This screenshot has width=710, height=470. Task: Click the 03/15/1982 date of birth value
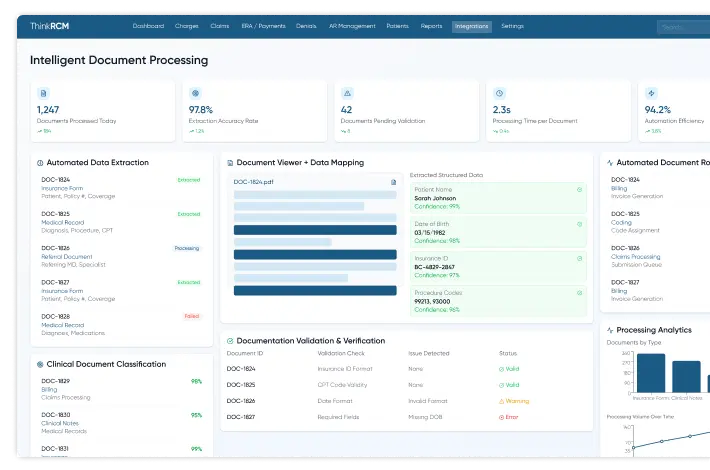[430, 233]
